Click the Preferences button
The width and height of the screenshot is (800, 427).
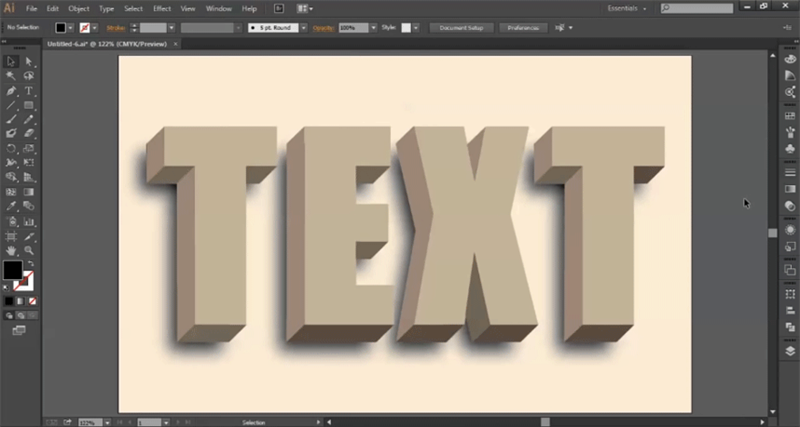click(523, 28)
